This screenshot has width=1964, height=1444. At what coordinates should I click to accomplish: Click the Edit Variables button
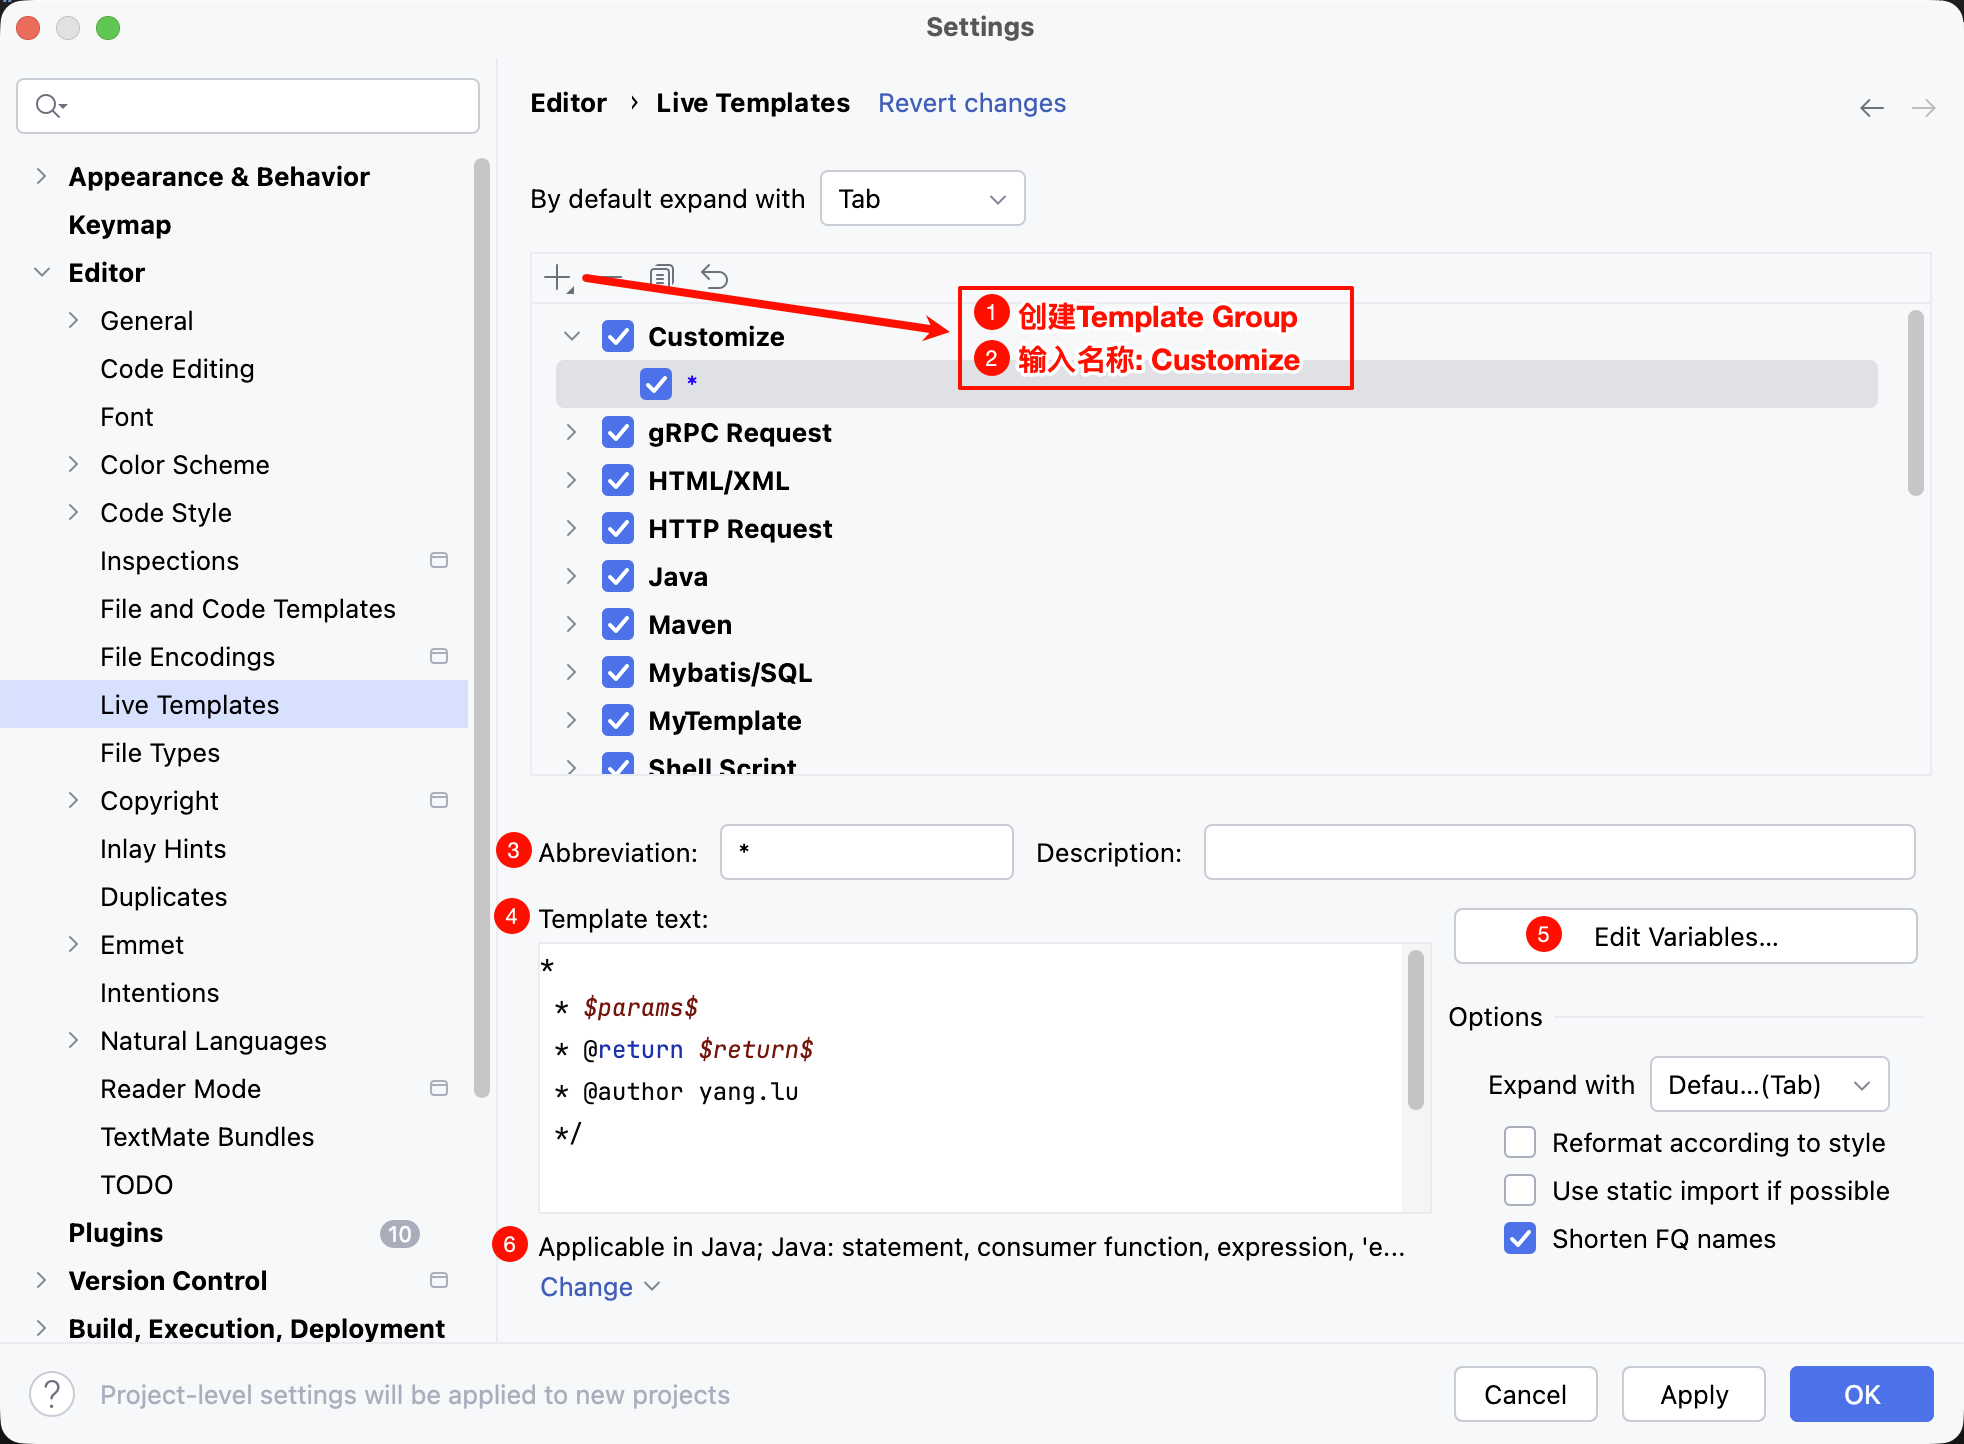[1685, 936]
